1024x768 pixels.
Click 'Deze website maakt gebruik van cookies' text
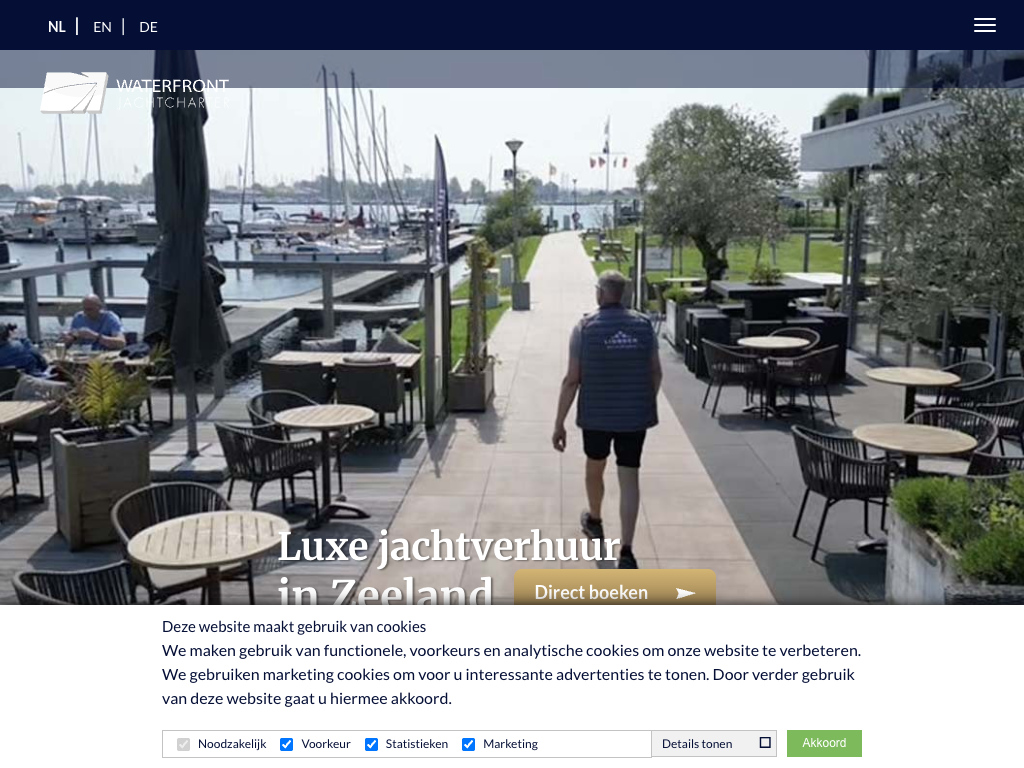[x=294, y=627]
